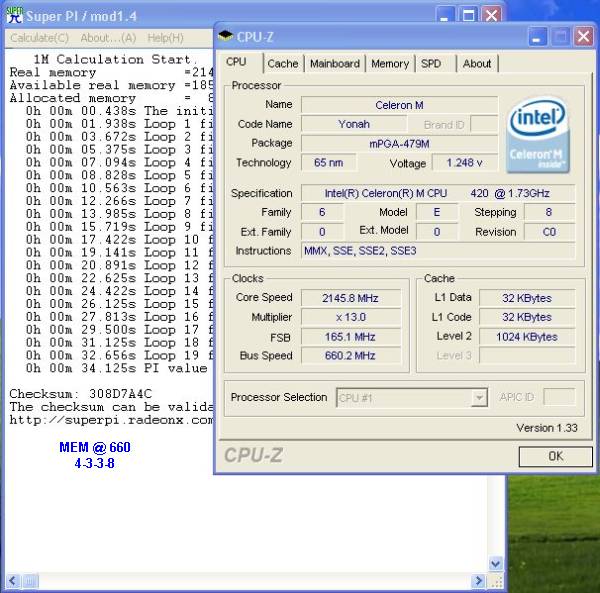This screenshot has width=600, height=593.
Task: Click the Loop 19 line in Super PI
Action: coord(119,355)
